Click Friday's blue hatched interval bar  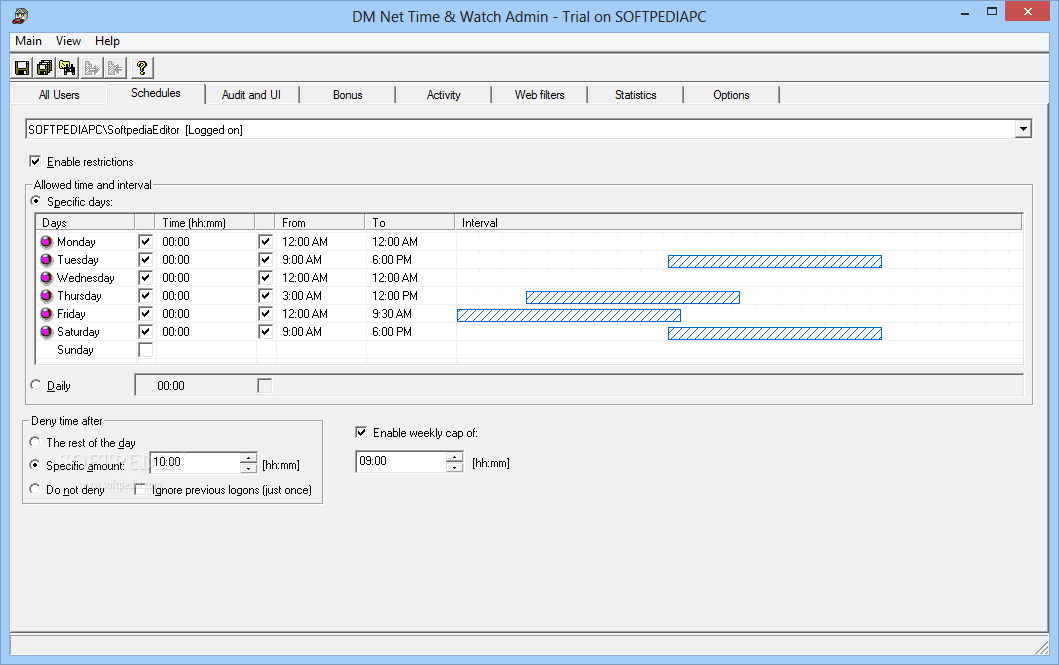click(569, 315)
